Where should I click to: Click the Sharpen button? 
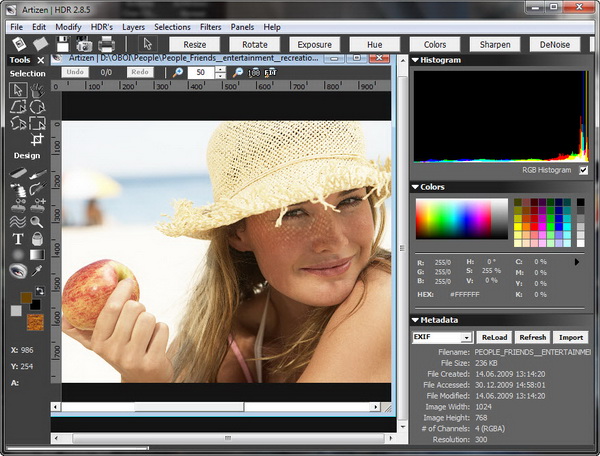pyautogui.click(x=495, y=45)
